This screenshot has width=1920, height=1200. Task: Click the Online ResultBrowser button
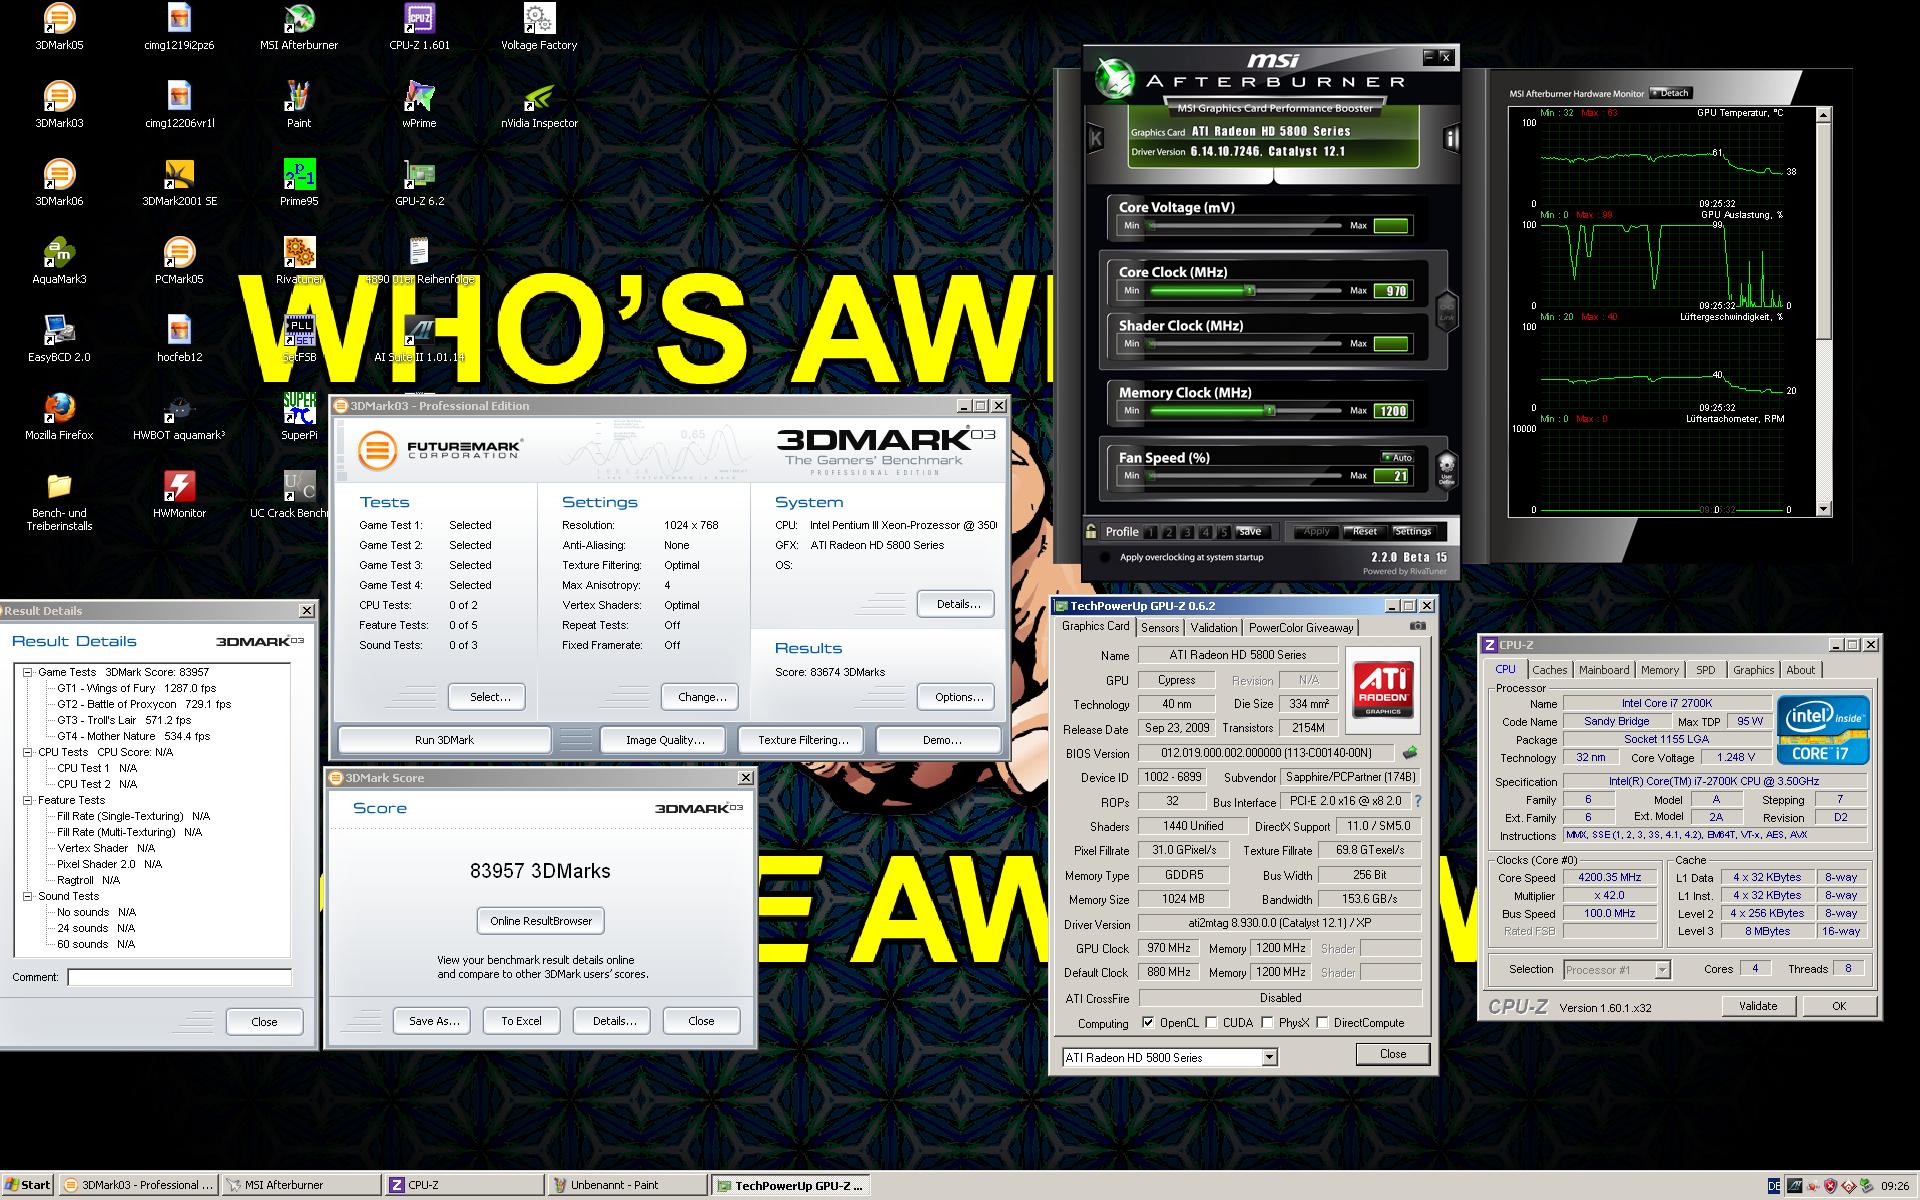coord(540,921)
